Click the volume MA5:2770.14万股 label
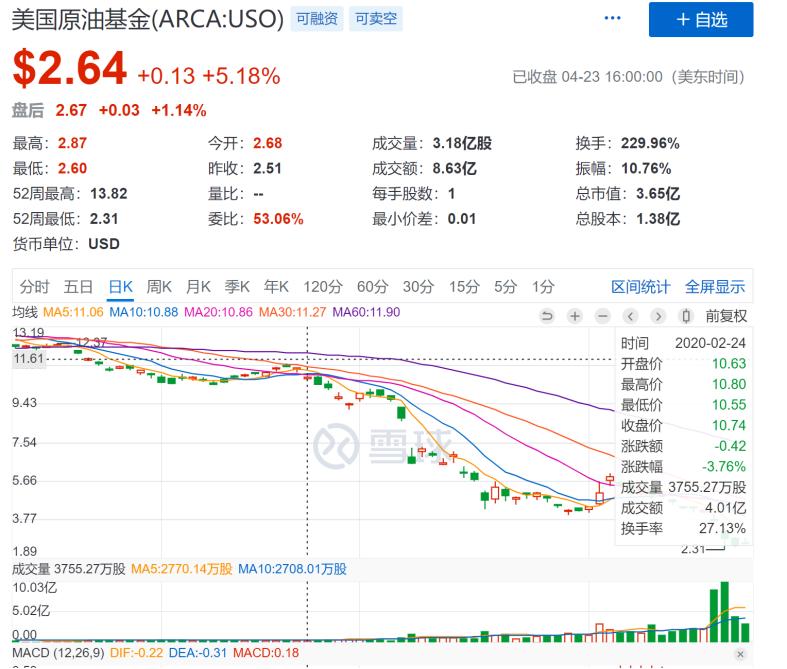Image resolution: width=787 pixels, height=669 pixels. click(182, 569)
